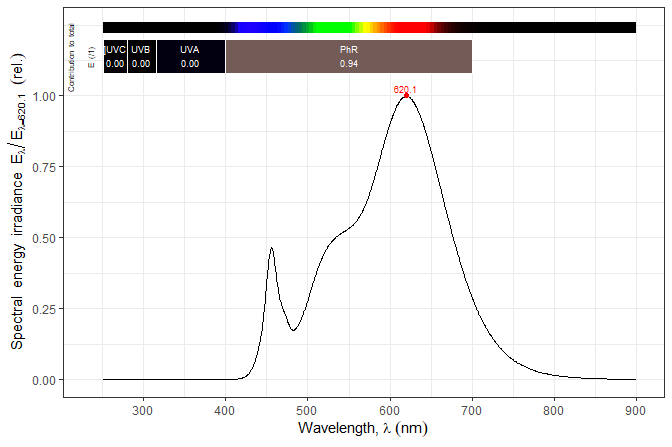Click the 0.50 tick label on the y-axis
This screenshot has height=447, width=672.
pyautogui.click(x=44, y=239)
